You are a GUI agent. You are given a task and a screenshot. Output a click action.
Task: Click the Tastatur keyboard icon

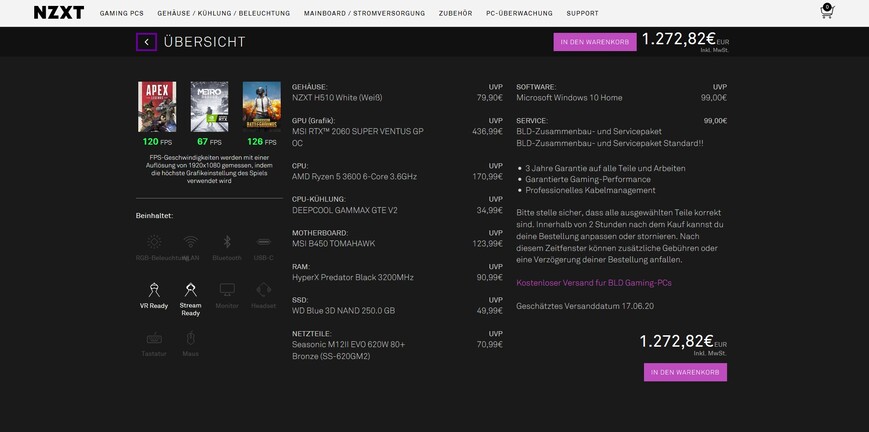tap(154, 338)
